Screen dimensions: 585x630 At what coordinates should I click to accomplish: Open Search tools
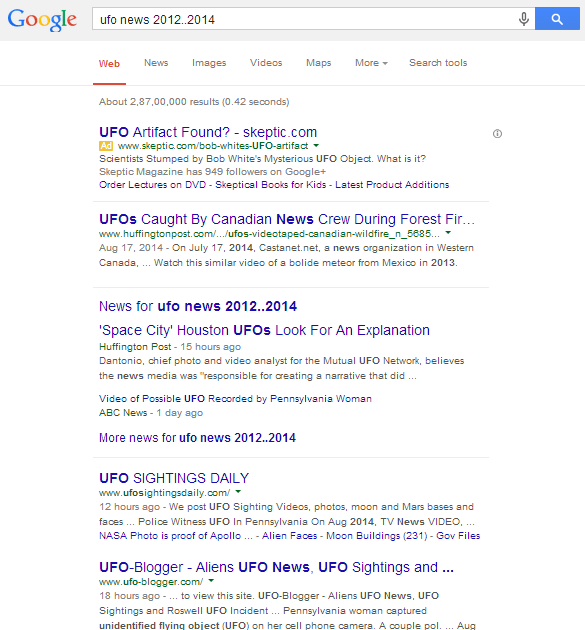tap(438, 63)
